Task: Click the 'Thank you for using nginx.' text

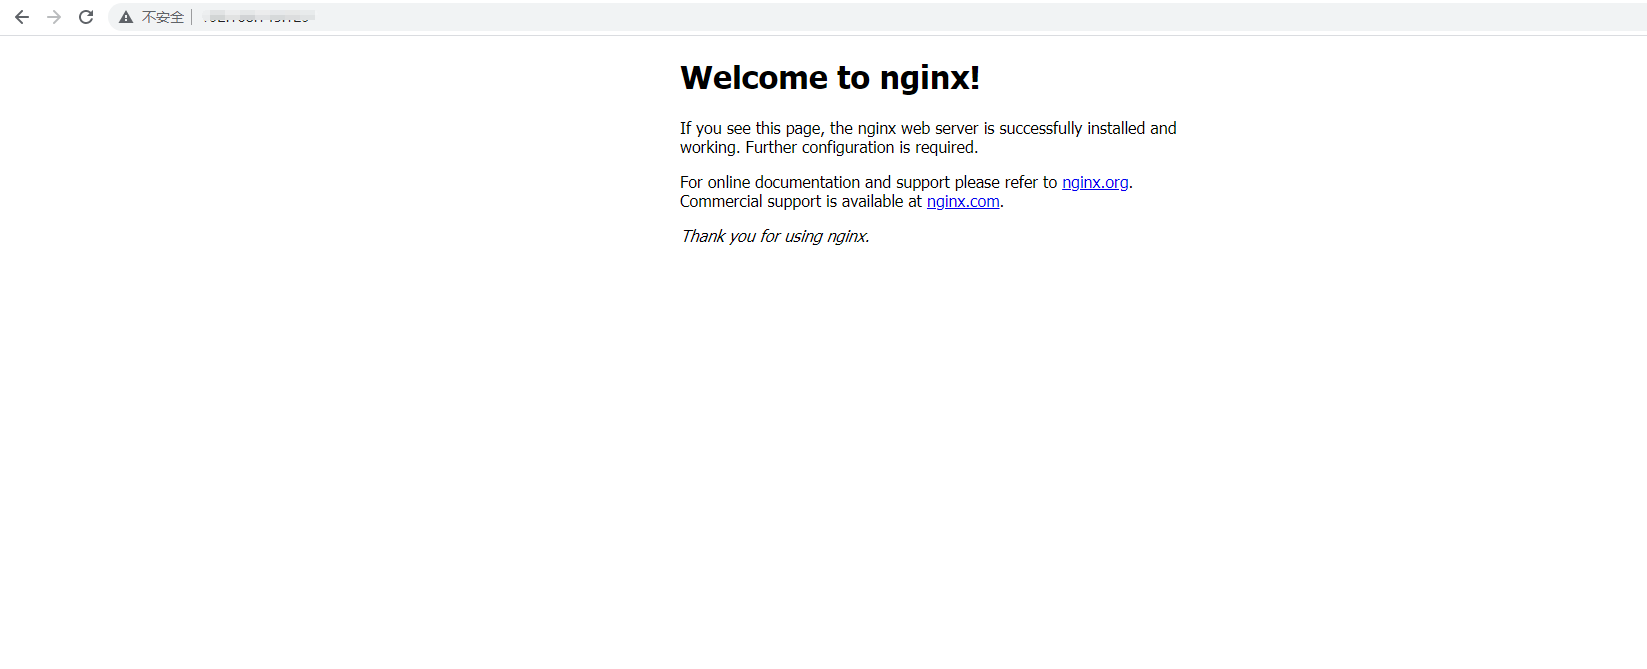Action: click(x=775, y=236)
